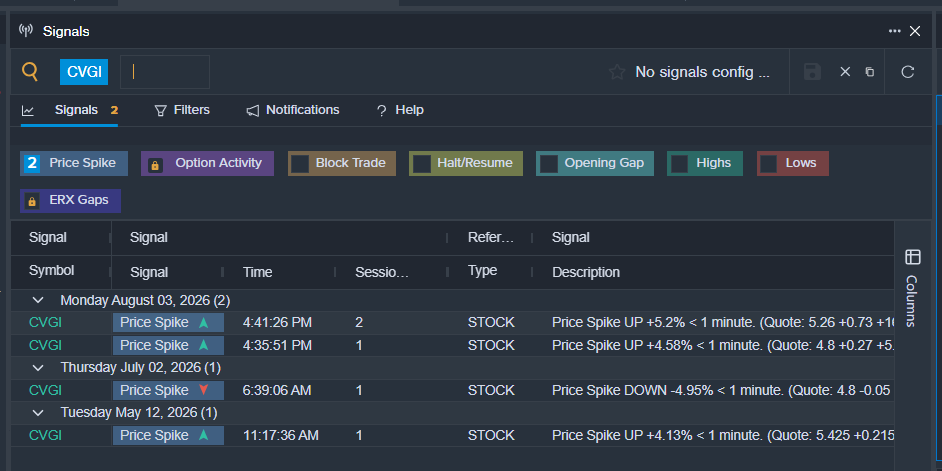Click the 11:17:36 AM time cell

pos(281,435)
